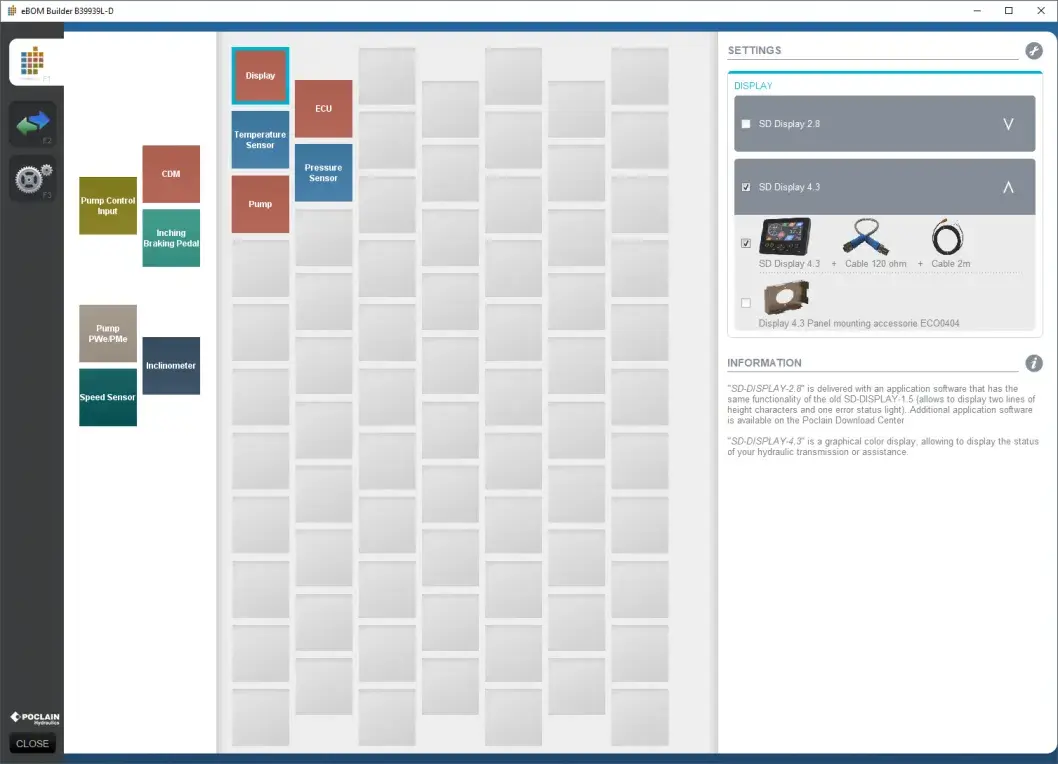The image size is (1058, 764).
Task: Click the 'Cable 120 ohm' label
Action: [876, 264]
